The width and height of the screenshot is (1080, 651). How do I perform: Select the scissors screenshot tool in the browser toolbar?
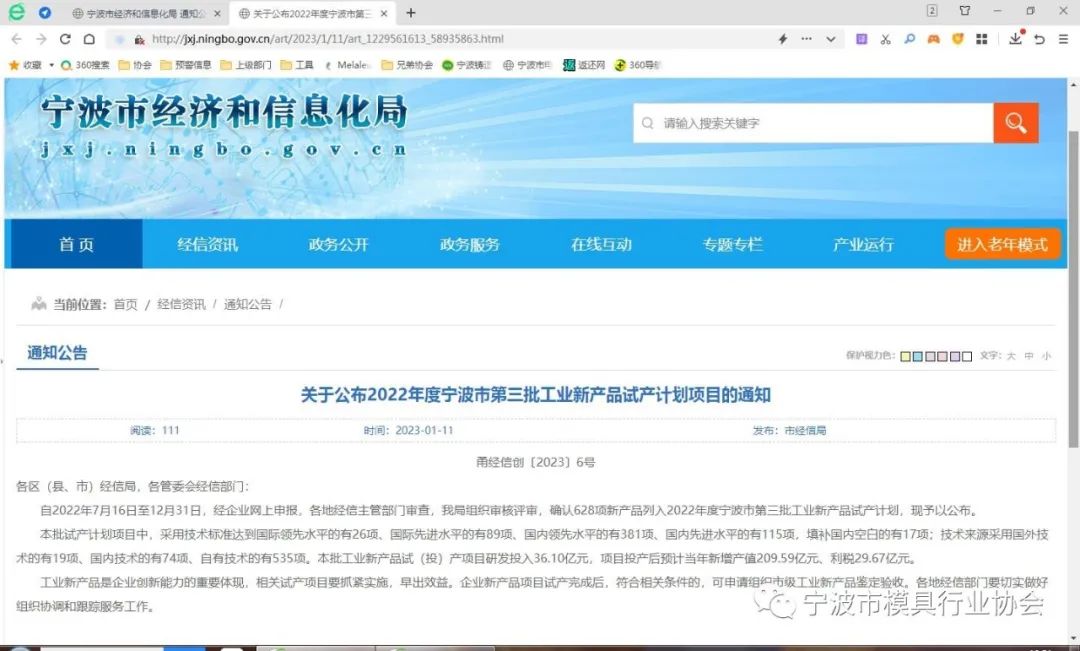pos(886,39)
